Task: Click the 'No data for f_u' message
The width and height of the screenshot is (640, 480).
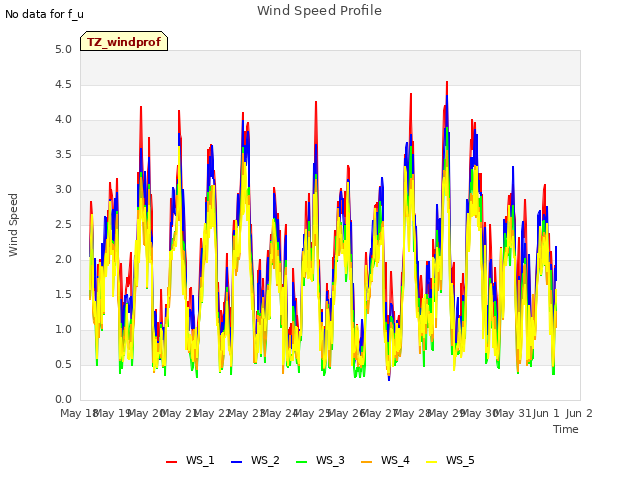Action: [44, 14]
